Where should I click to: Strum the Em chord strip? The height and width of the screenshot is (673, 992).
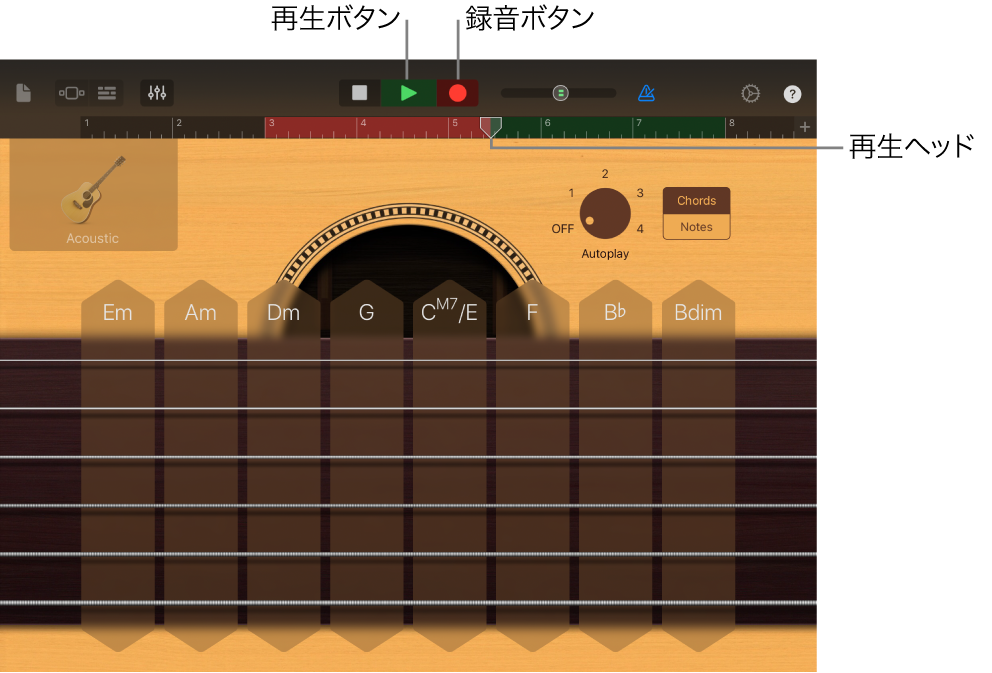coord(118,466)
